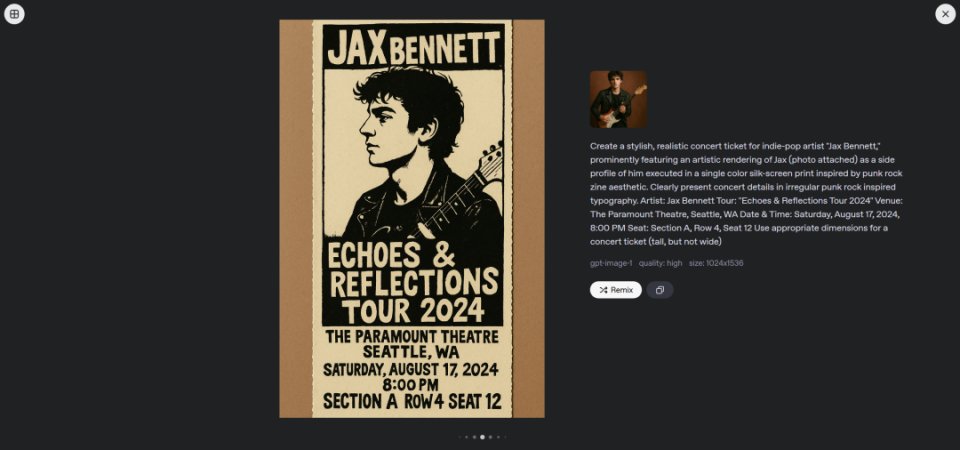Viewport: 960px width, 450px height.
Task: Select the third carousel dot
Action: click(474, 437)
